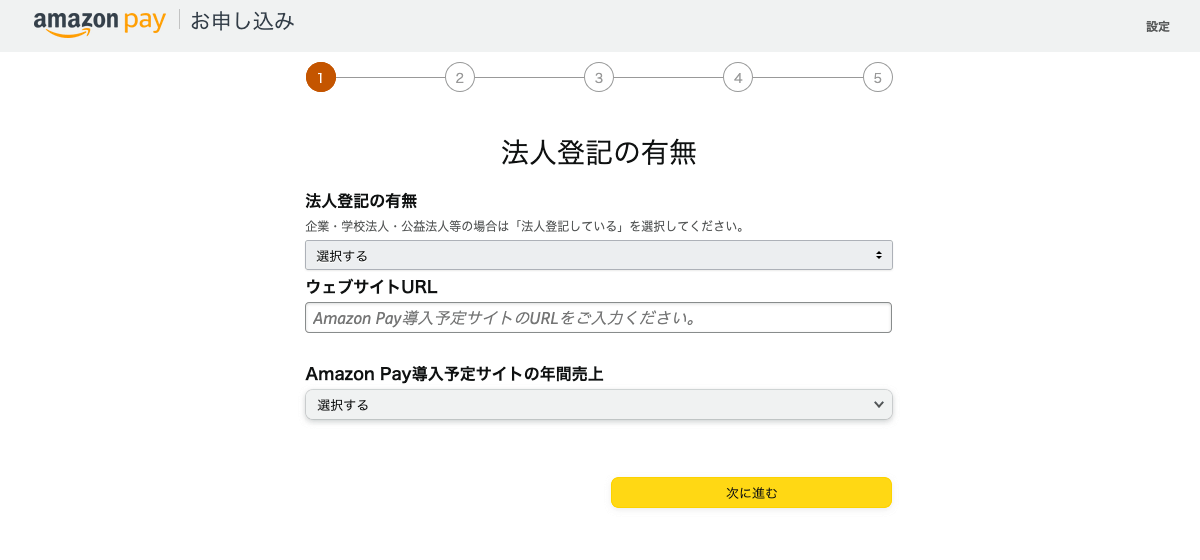1200x560 pixels.
Task: Click the large 法人登記の有無 page heading
Action: pos(598,153)
